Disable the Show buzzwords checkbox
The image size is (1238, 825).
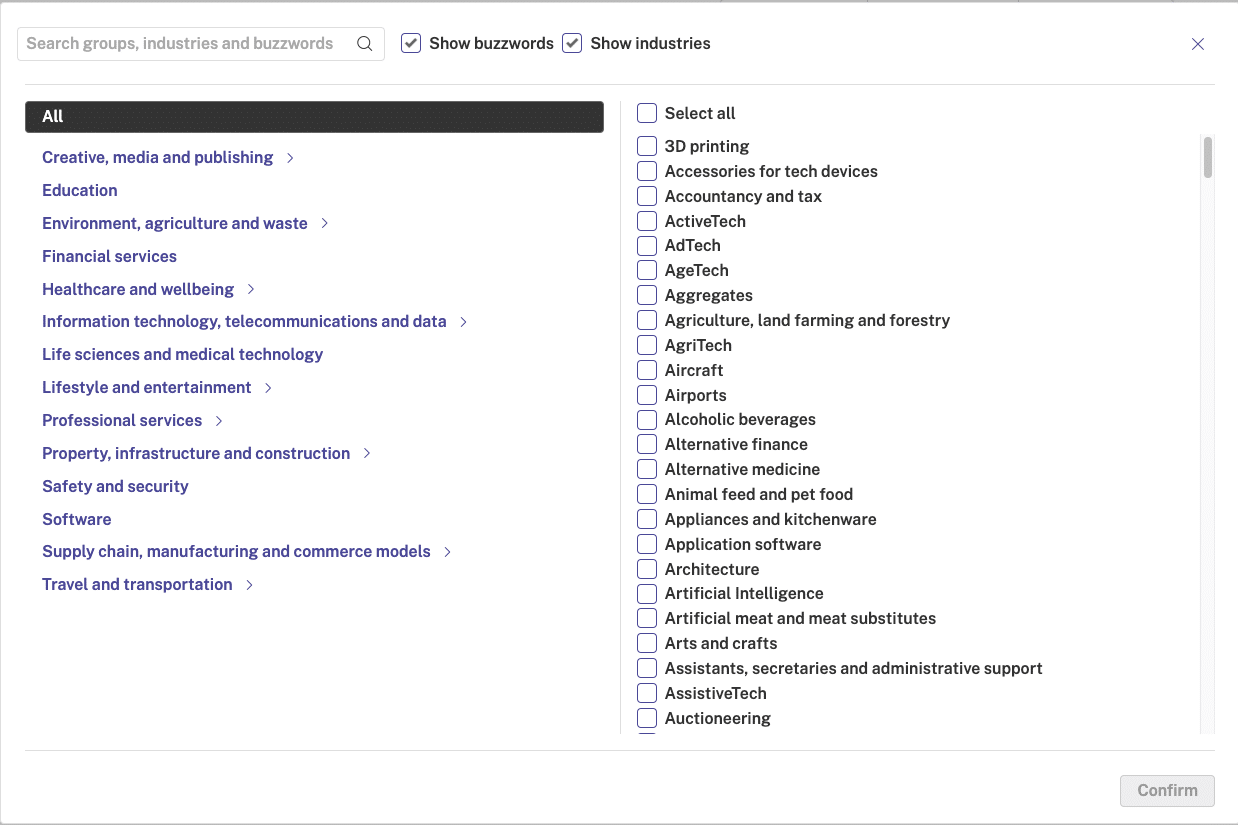click(410, 43)
